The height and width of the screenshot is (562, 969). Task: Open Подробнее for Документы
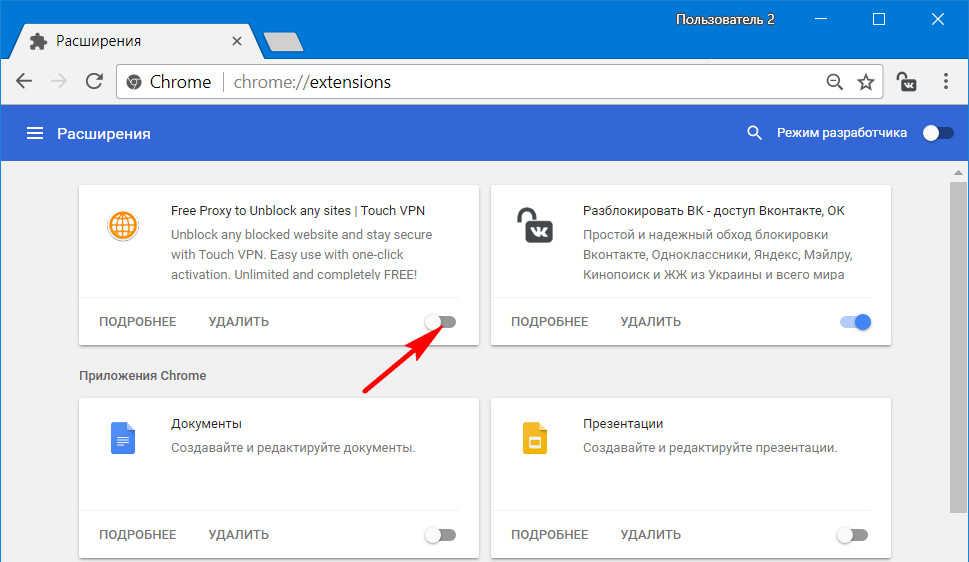coord(138,535)
